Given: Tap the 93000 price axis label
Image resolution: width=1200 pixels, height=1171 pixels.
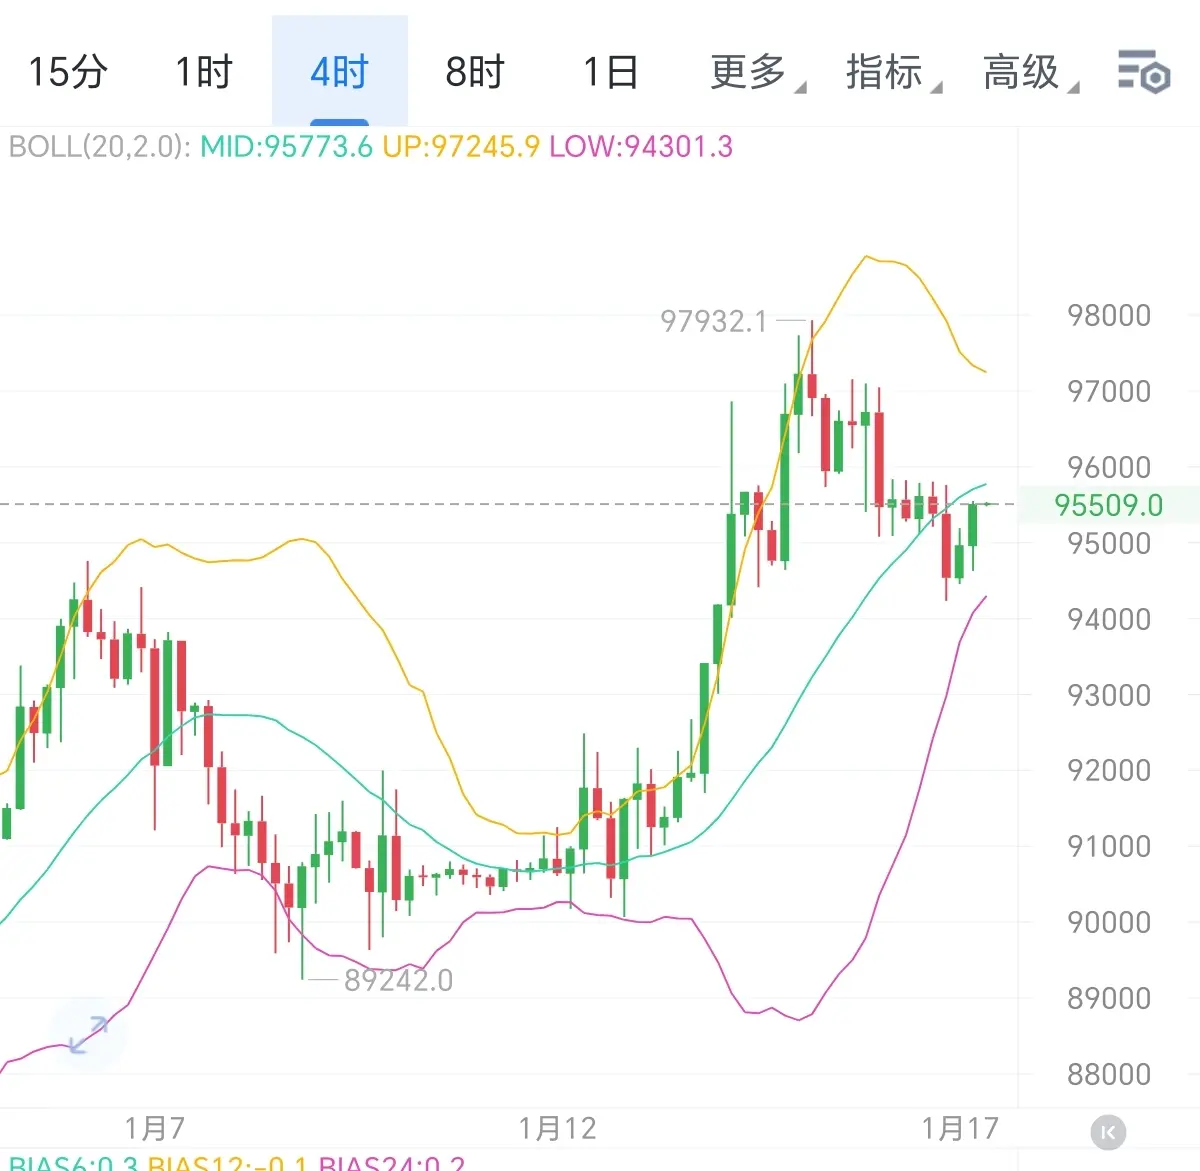Looking at the screenshot, I should coord(1109,695).
